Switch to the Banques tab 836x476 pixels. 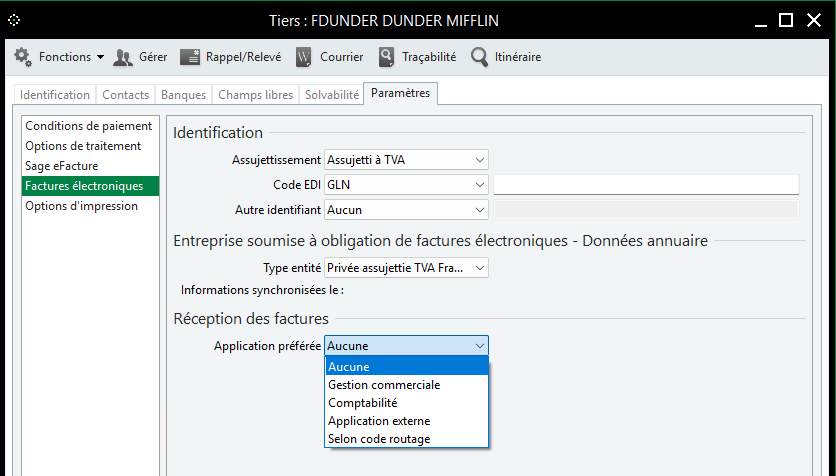pyautogui.click(x=183, y=95)
